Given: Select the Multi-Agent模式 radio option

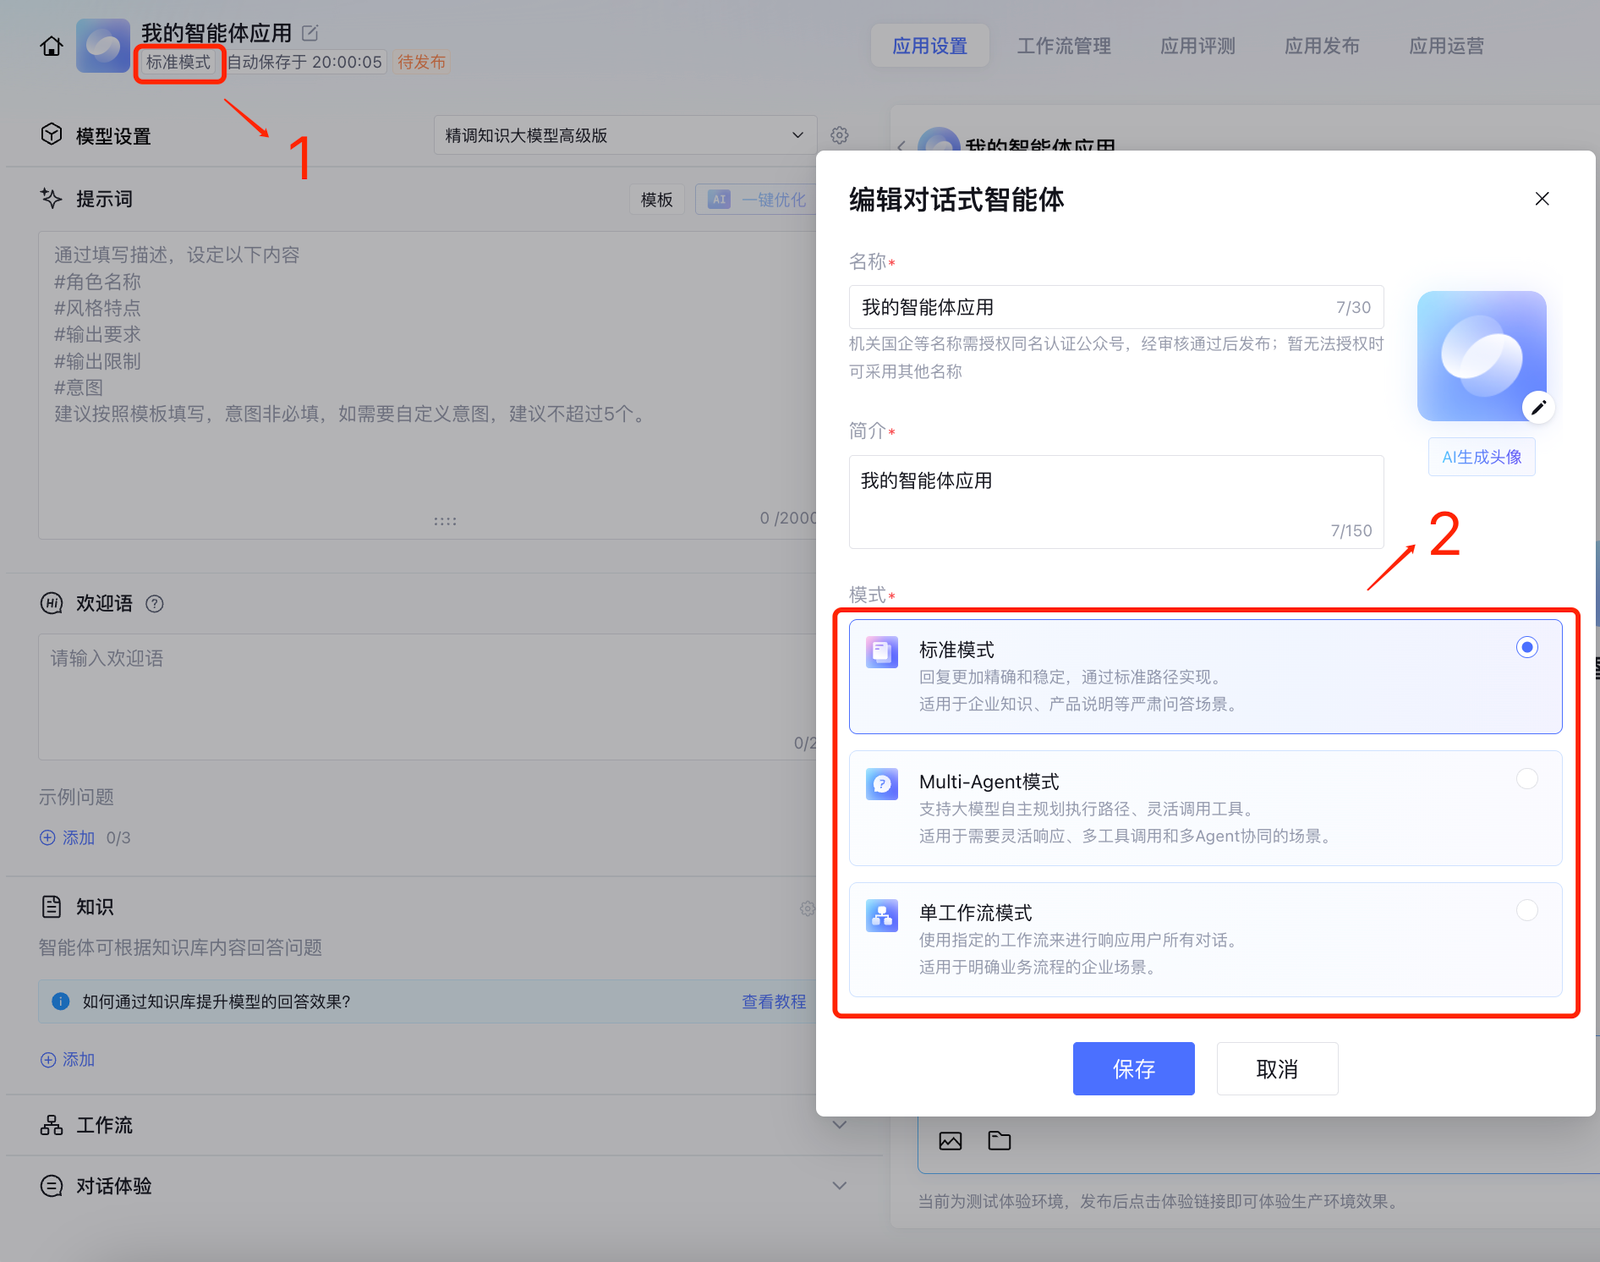Looking at the screenshot, I should coord(1526,779).
